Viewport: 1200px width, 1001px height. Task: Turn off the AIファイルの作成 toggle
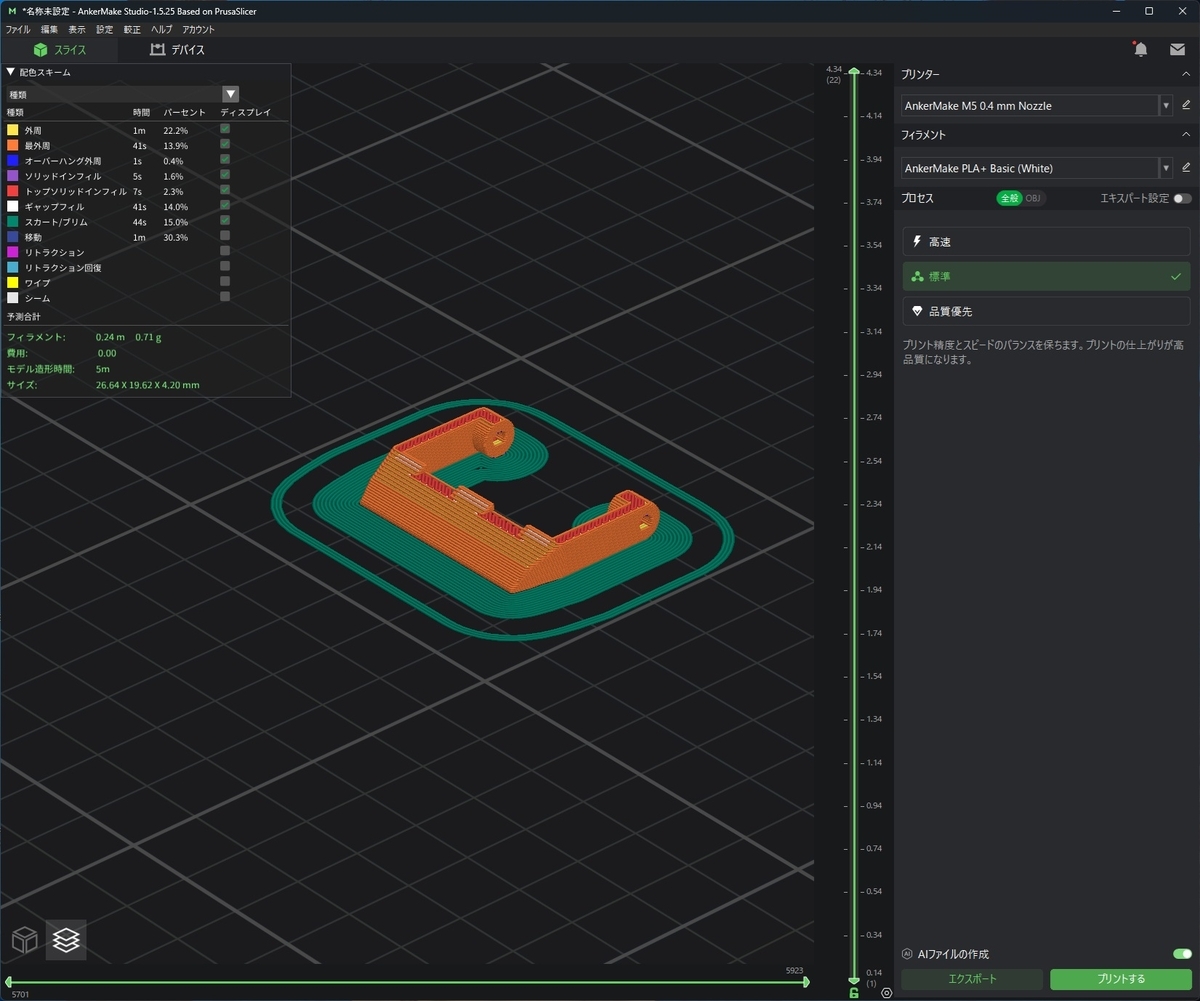tap(1182, 954)
